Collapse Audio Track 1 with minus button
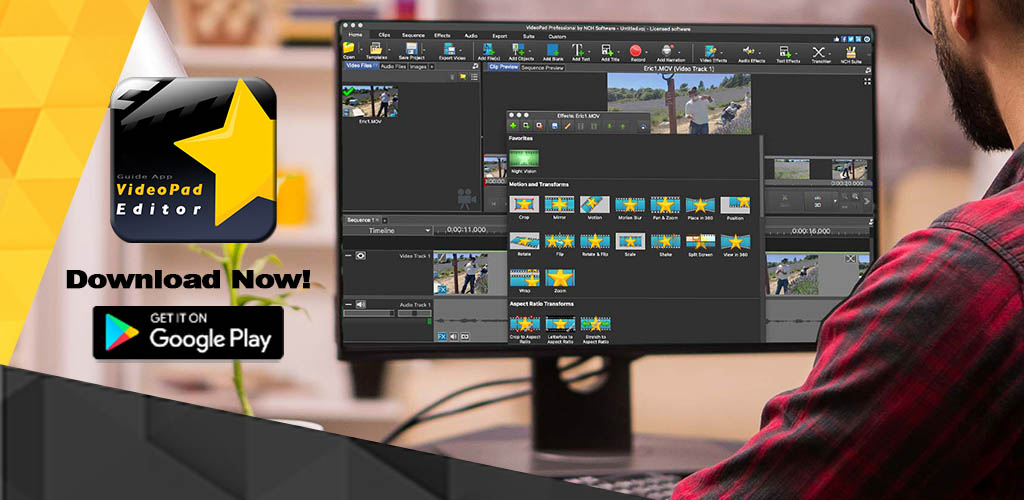 [348, 304]
